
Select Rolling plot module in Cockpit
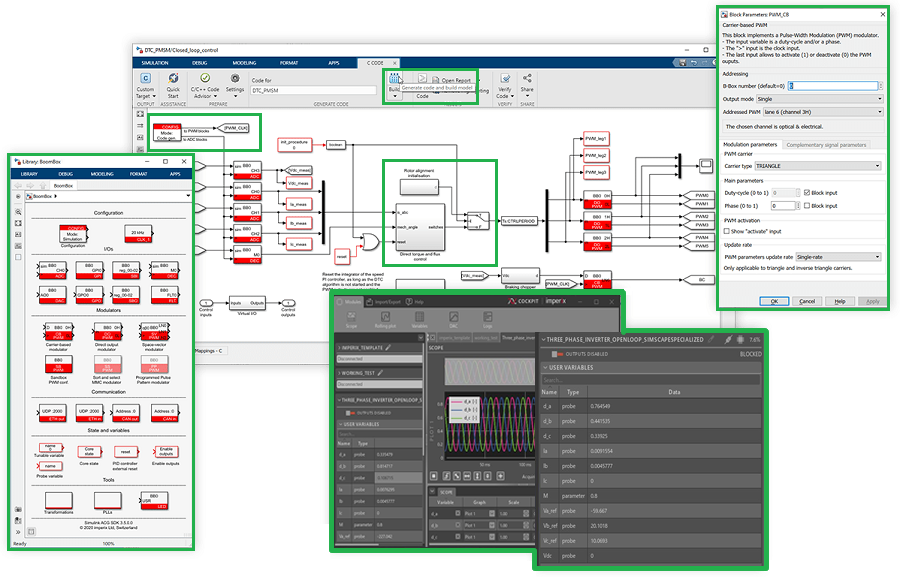click(x=385, y=320)
